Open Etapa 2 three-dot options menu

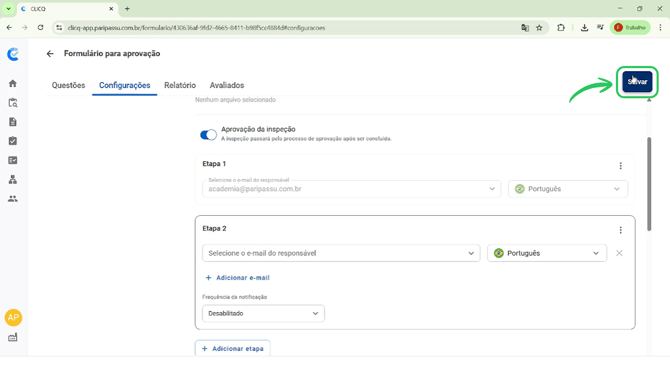coord(620,230)
